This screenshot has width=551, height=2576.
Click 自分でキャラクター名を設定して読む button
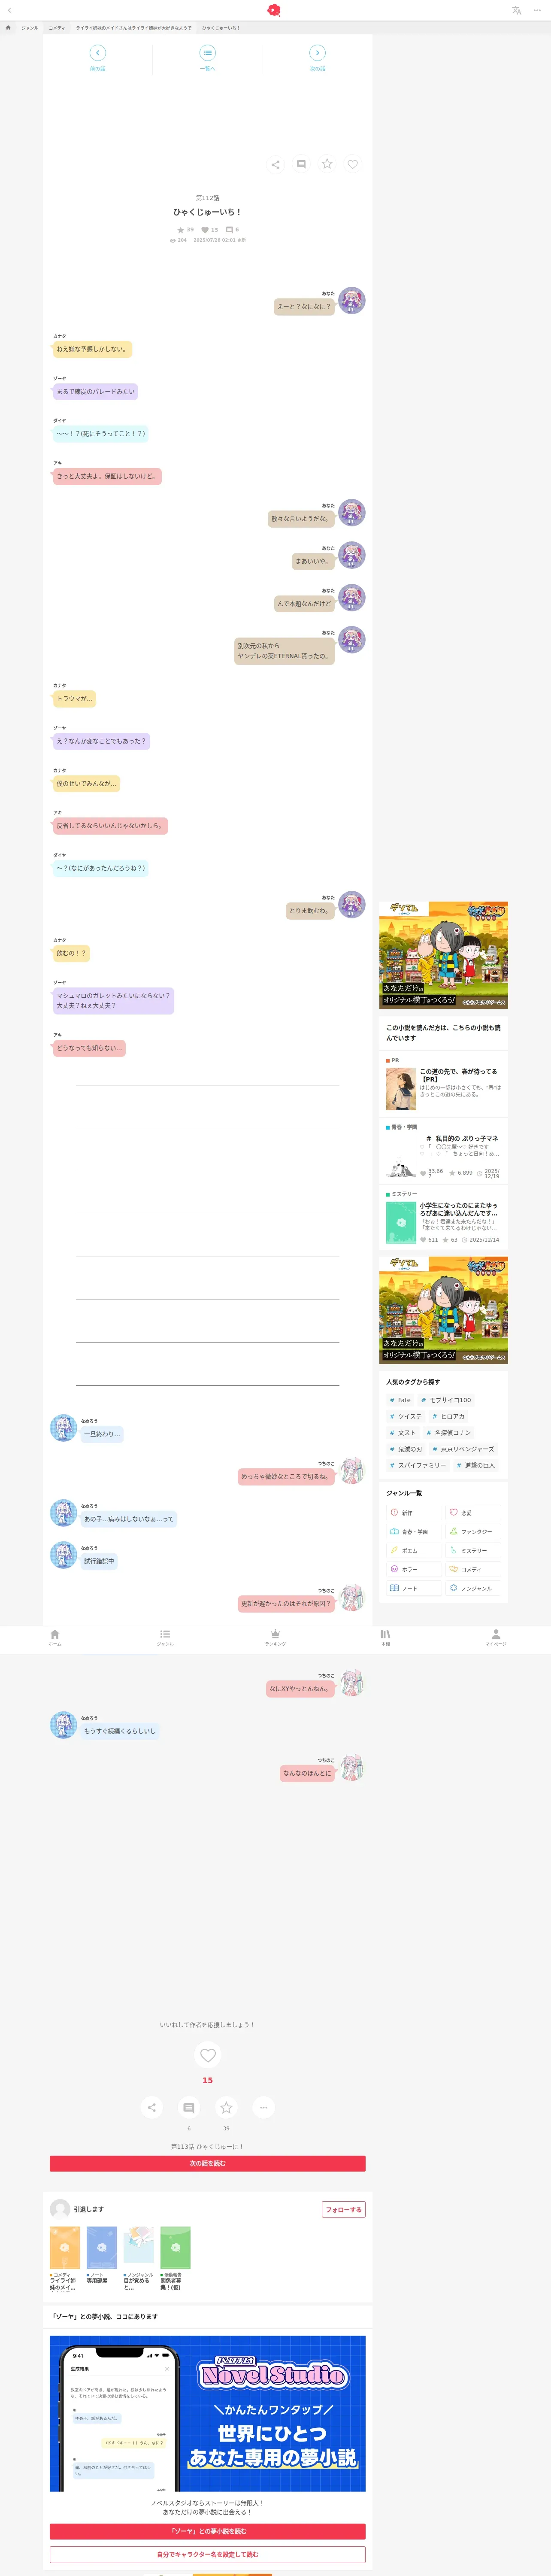(208, 2554)
